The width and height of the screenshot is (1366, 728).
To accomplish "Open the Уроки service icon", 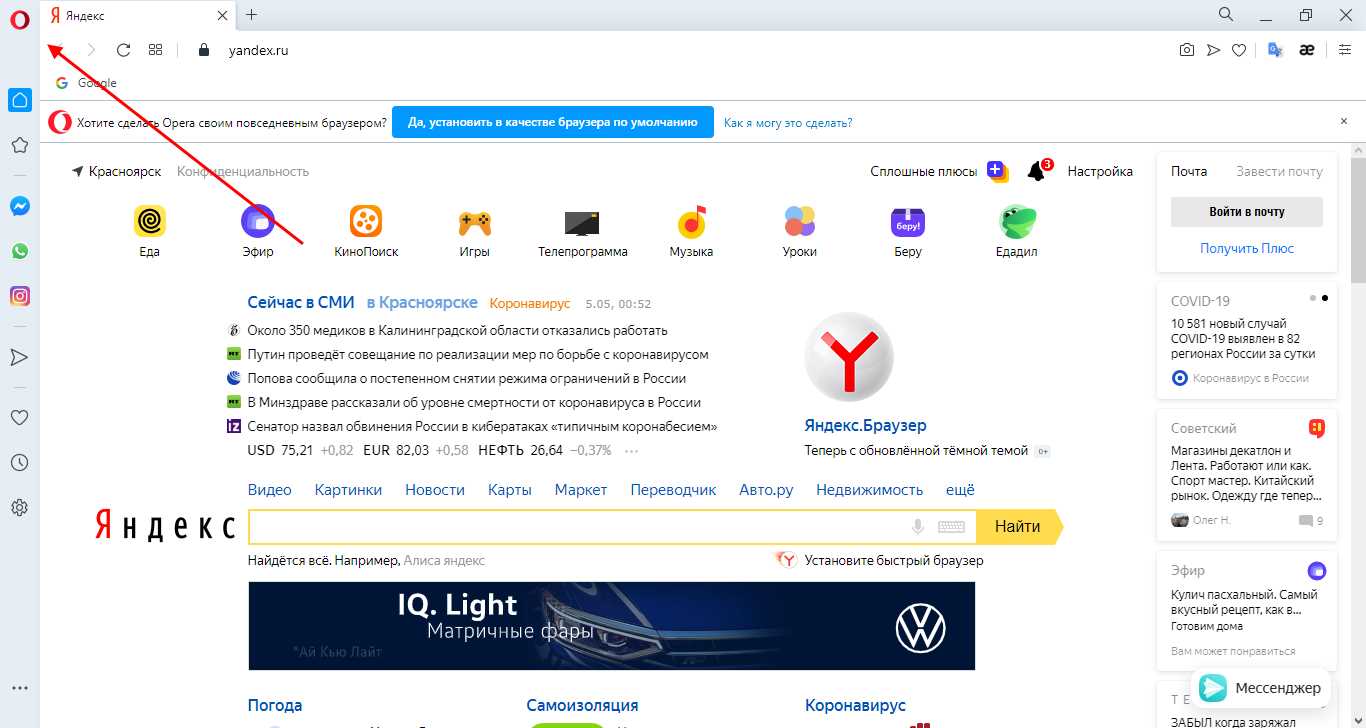I will [800, 221].
